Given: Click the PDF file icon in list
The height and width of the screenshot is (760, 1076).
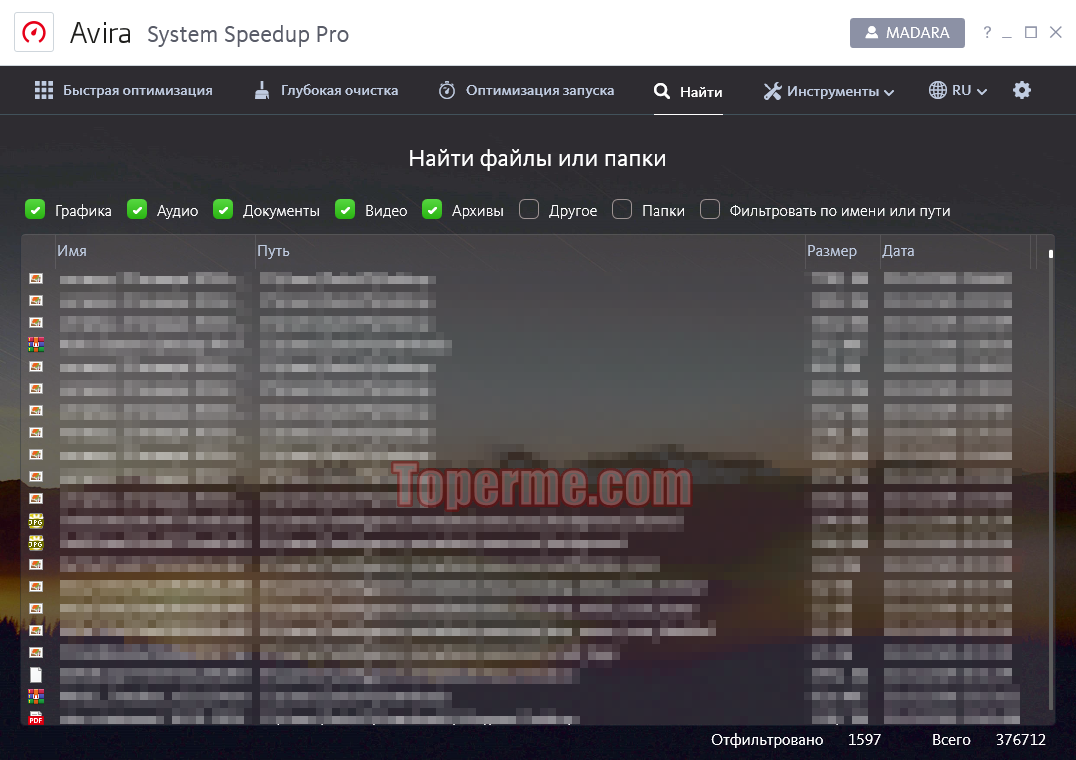Looking at the screenshot, I should tap(36, 718).
